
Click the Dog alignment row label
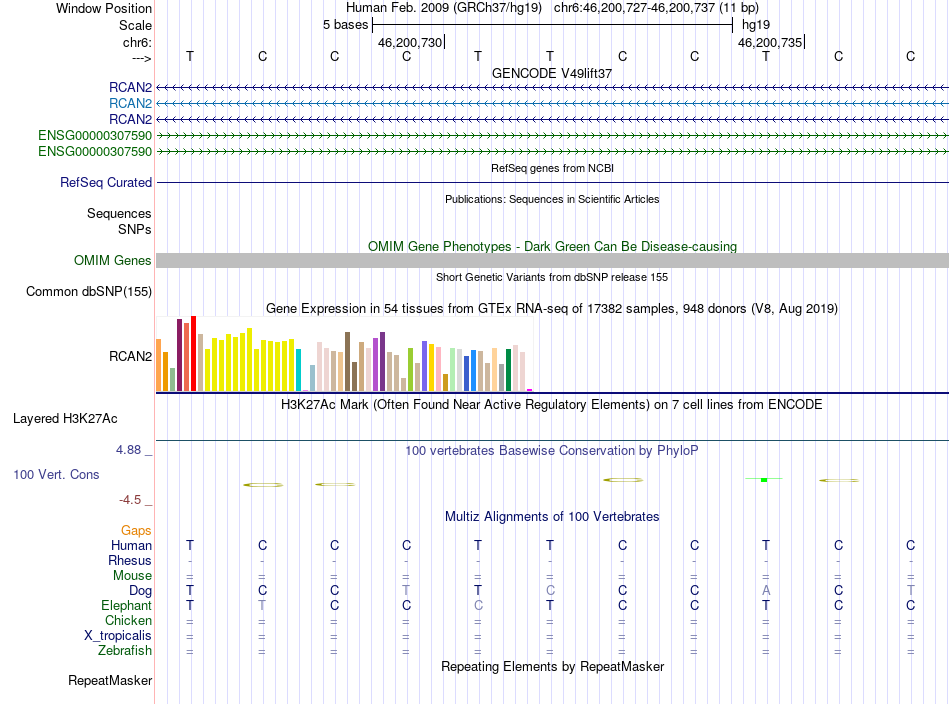click(140, 591)
